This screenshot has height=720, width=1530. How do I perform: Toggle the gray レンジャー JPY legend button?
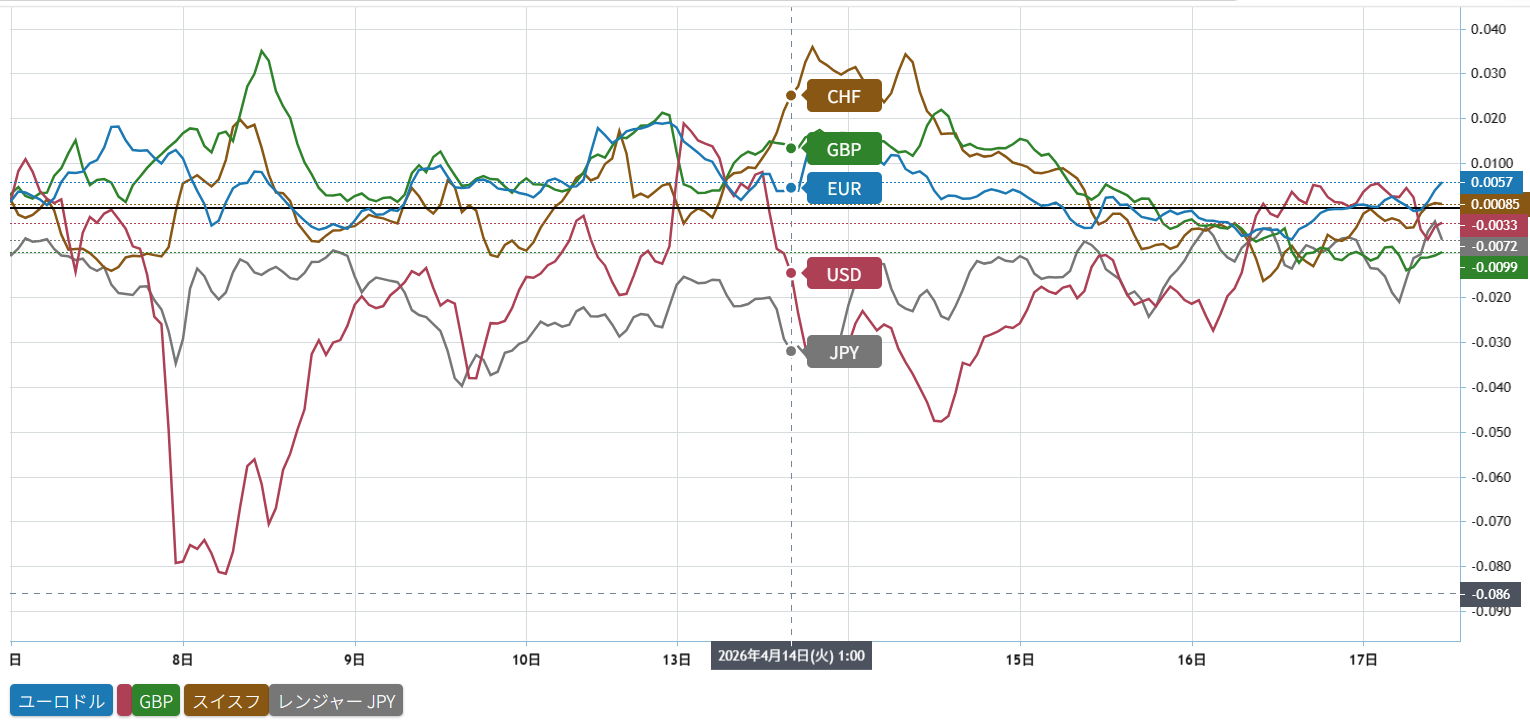pyautogui.click(x=337, y=701)
